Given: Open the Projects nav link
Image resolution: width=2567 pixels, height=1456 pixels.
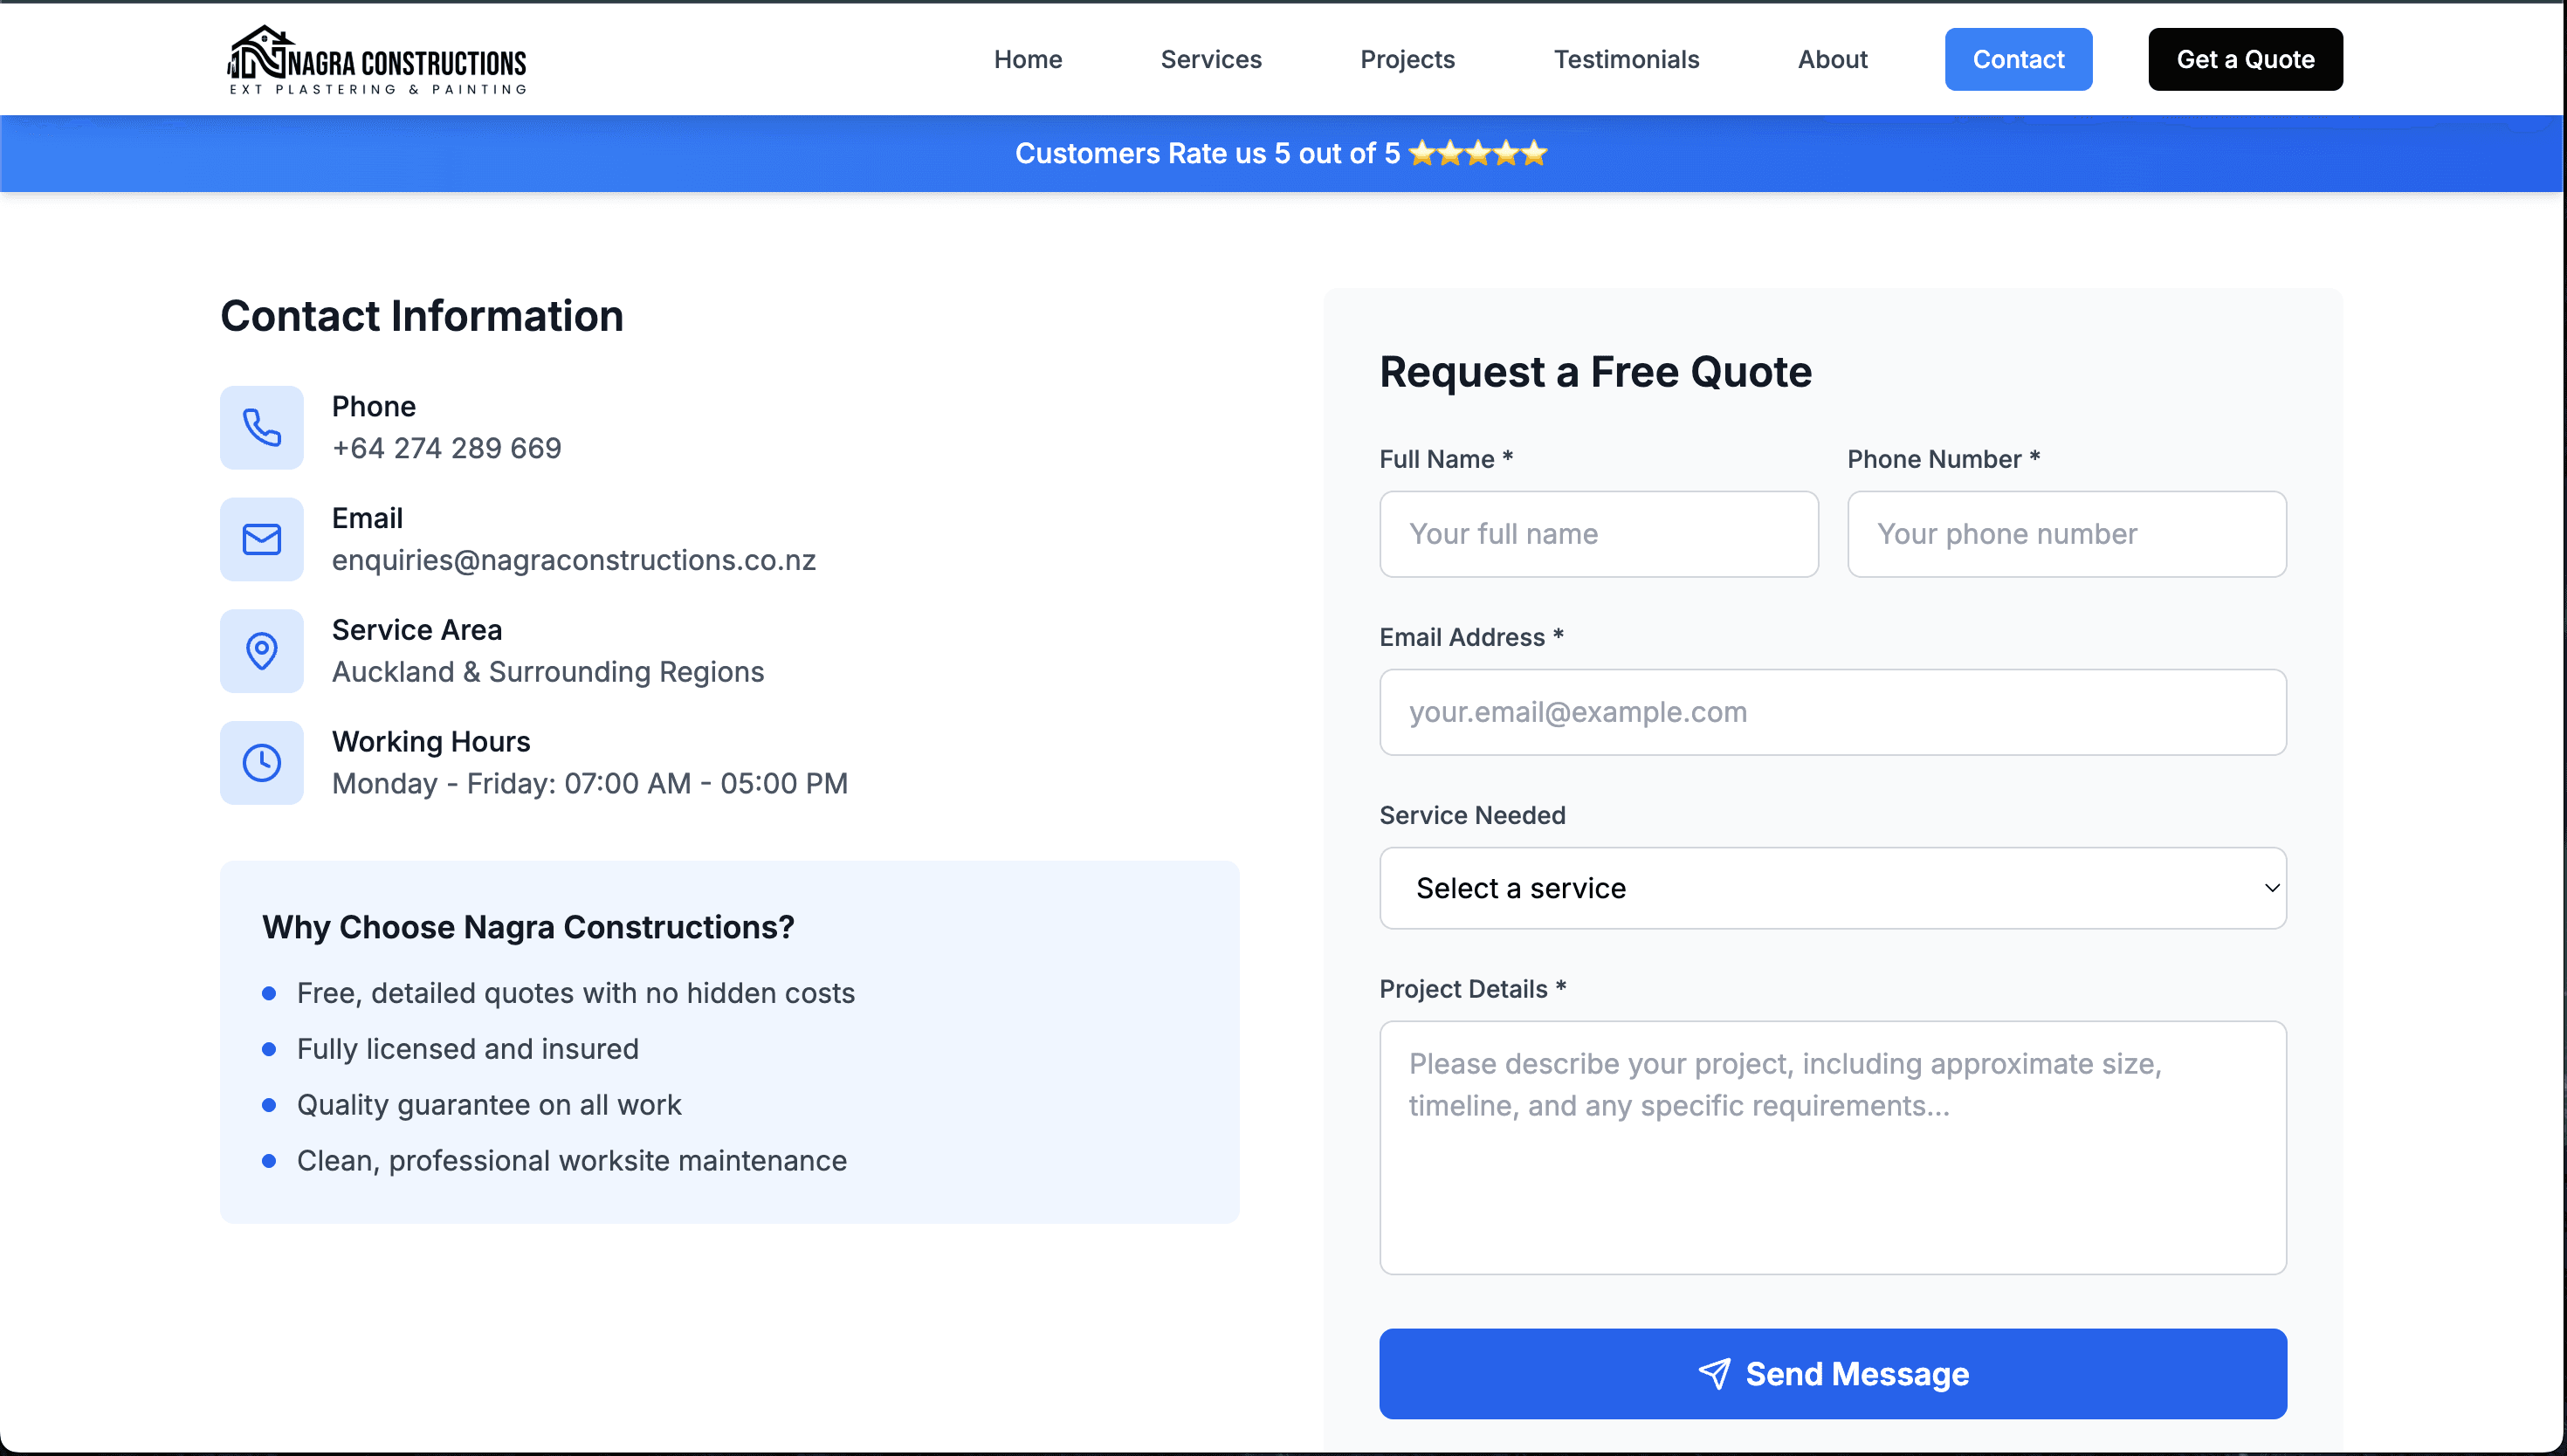Looking at the screenshot, I should (1407, 59).
